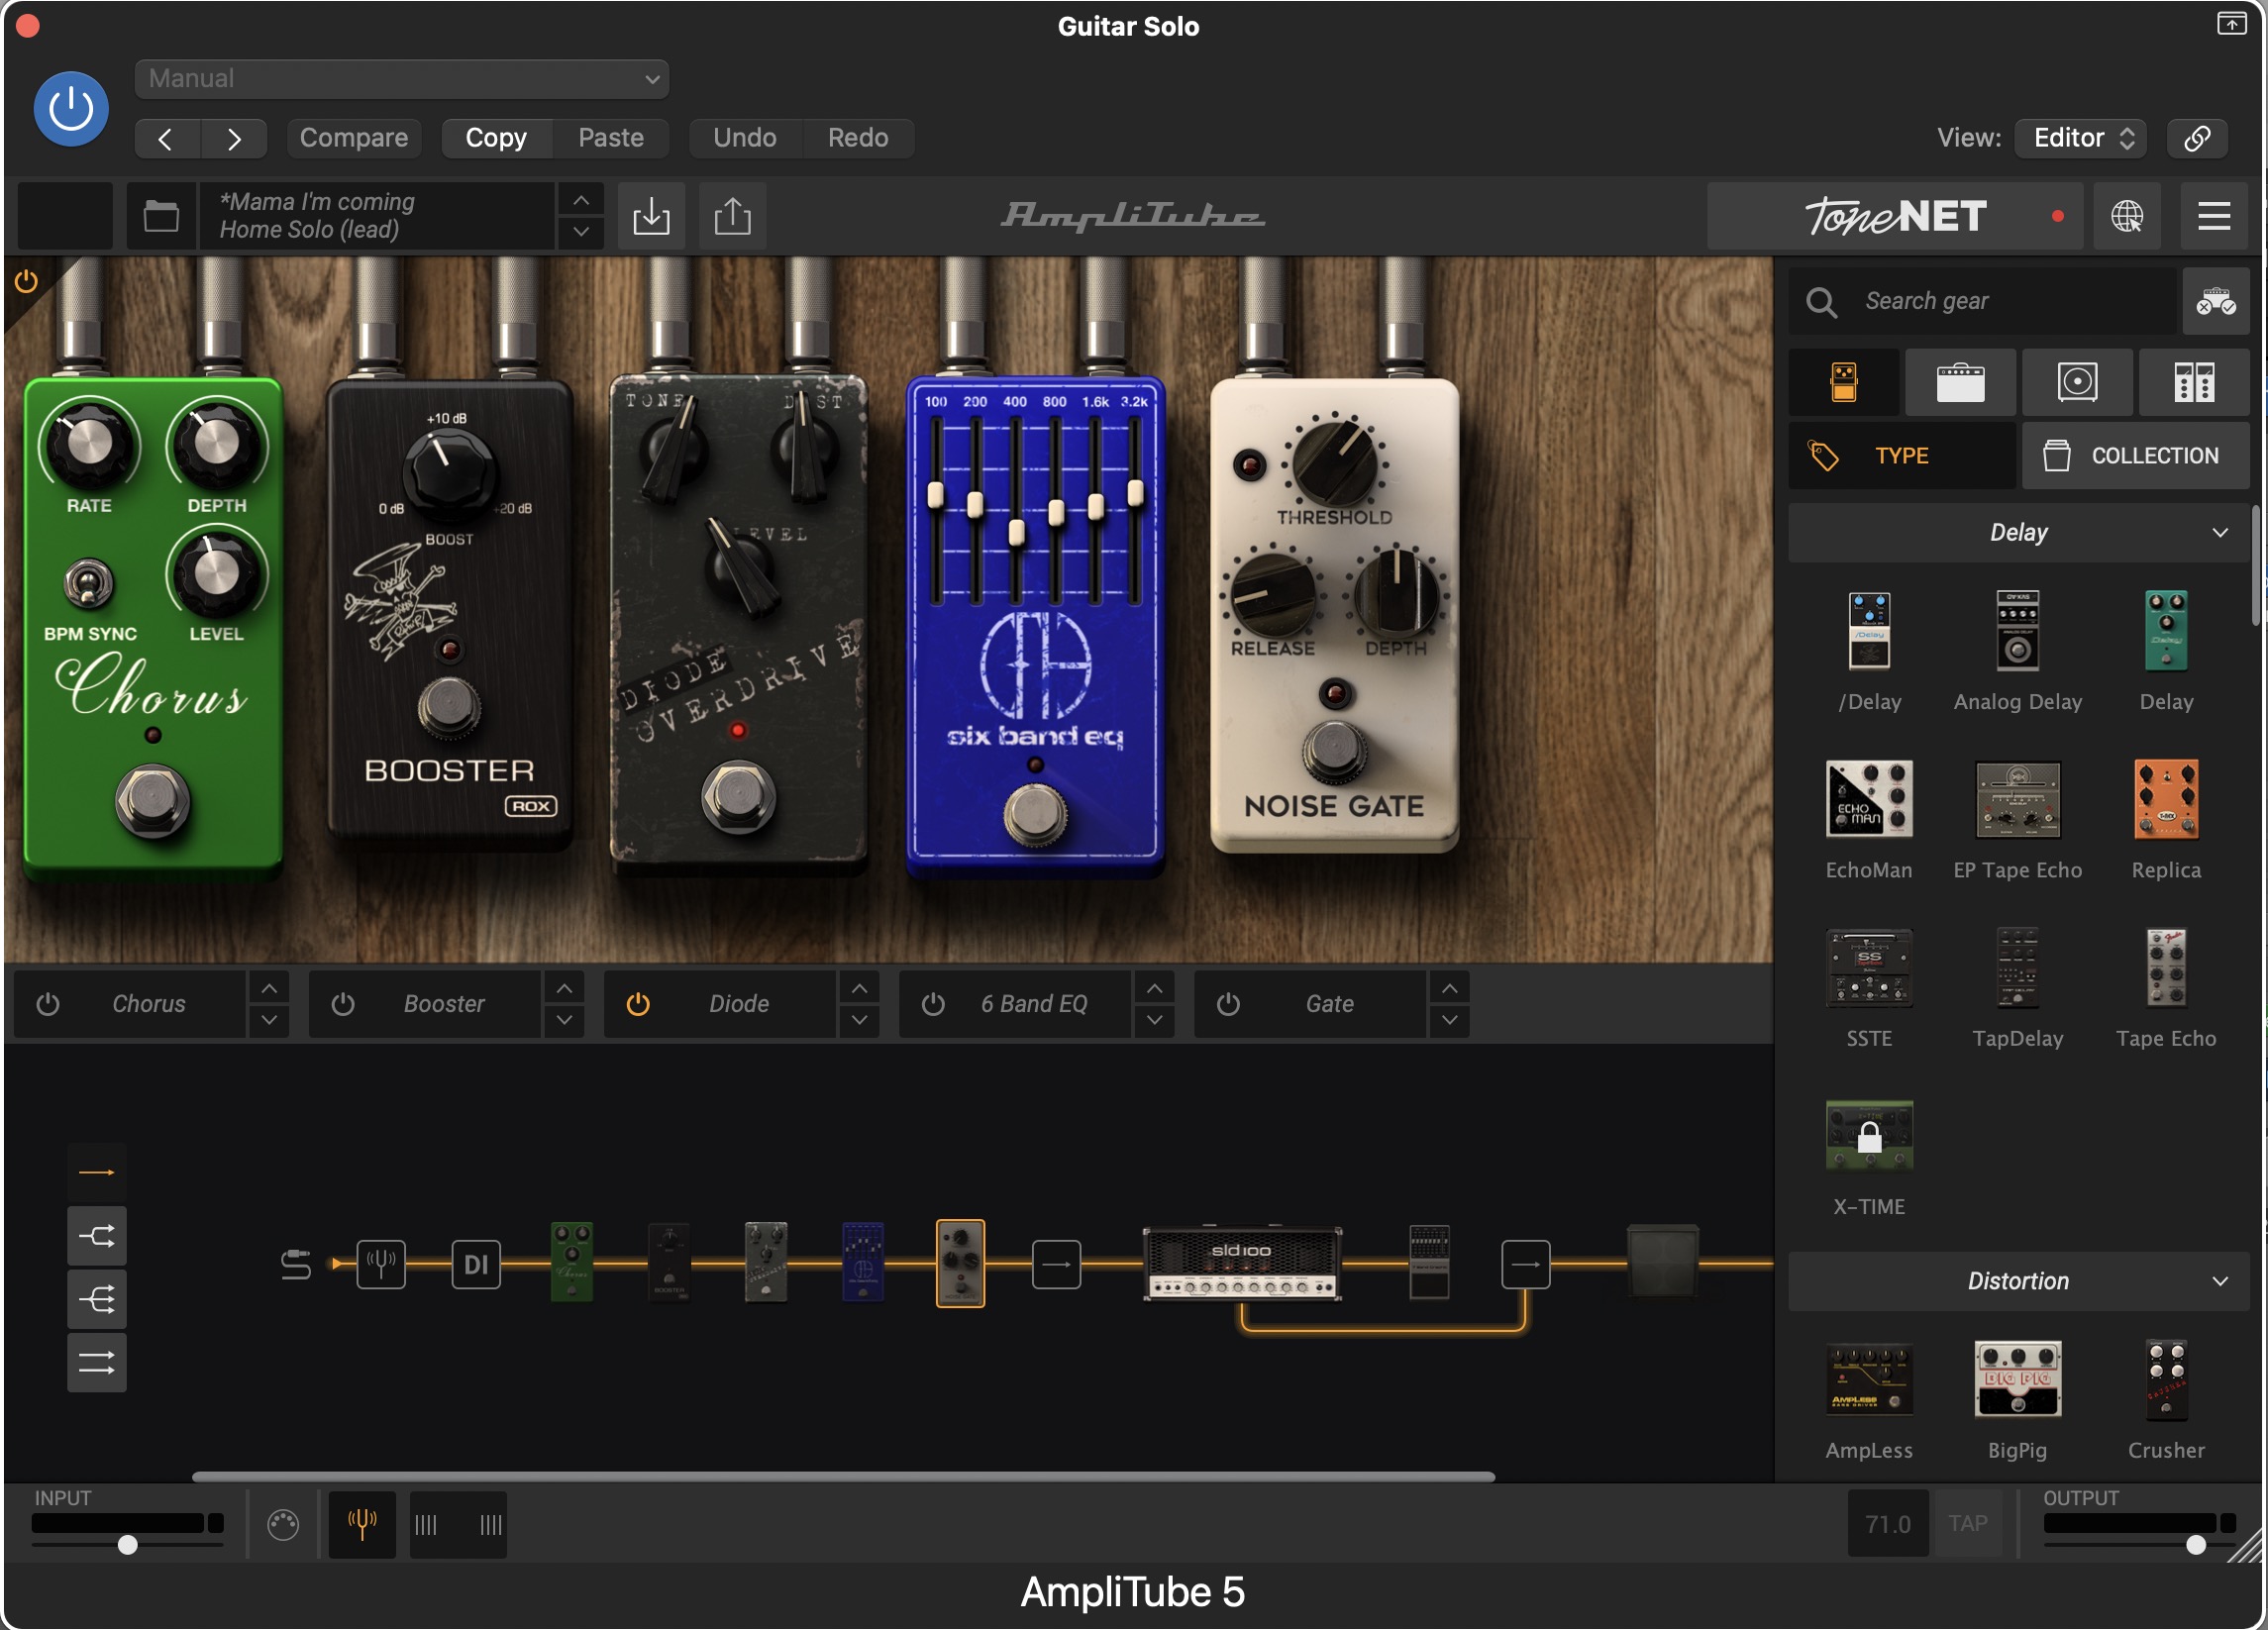Image resolution: width=2268 pixels, height=1630 pixels.
Task: Select the EP Tape Echo pedal
Action: pyautogui.click(x=2018, y=800)
